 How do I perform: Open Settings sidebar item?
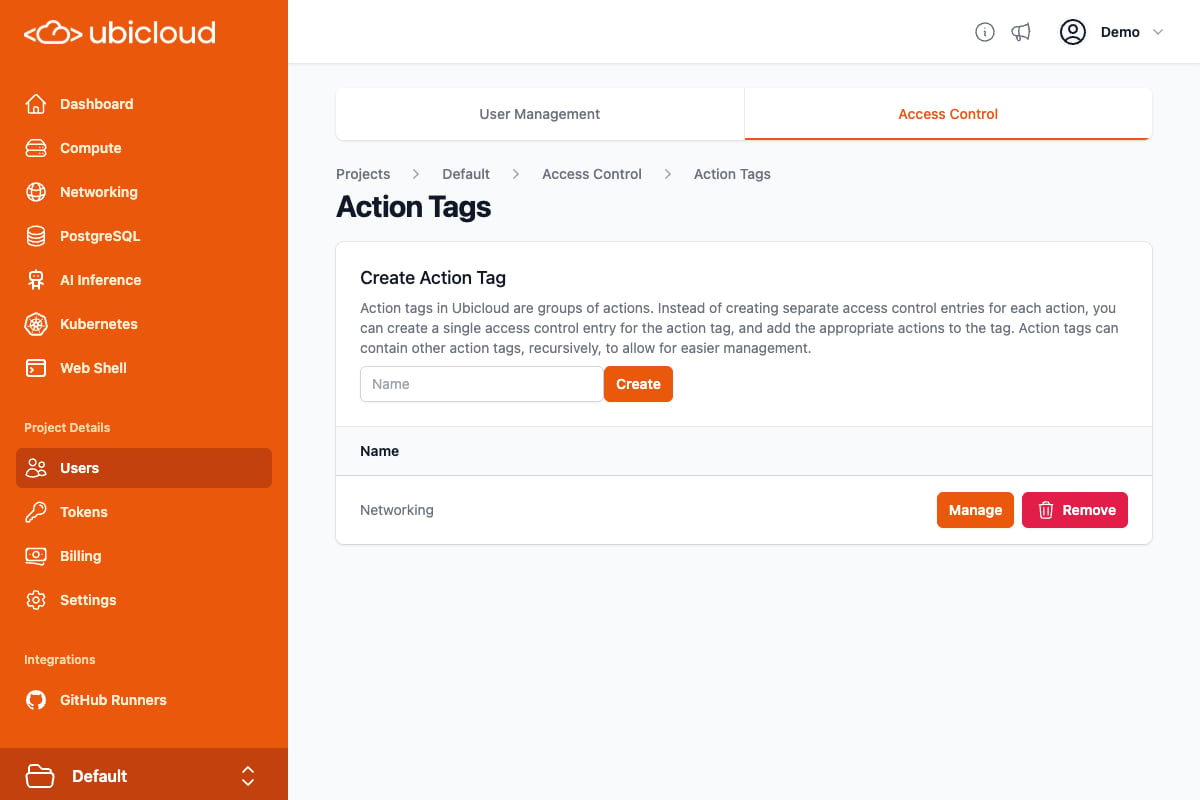click(x=144, y=600)
